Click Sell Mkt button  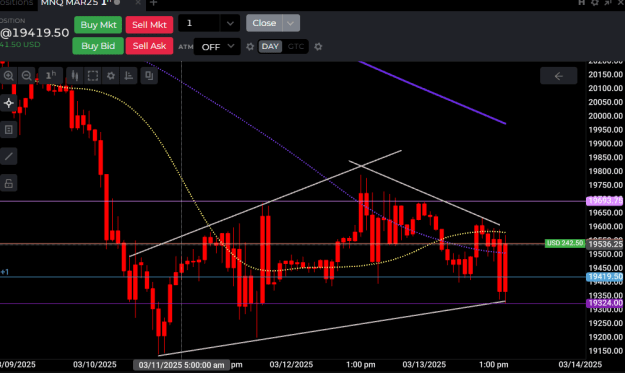point(149,25)
